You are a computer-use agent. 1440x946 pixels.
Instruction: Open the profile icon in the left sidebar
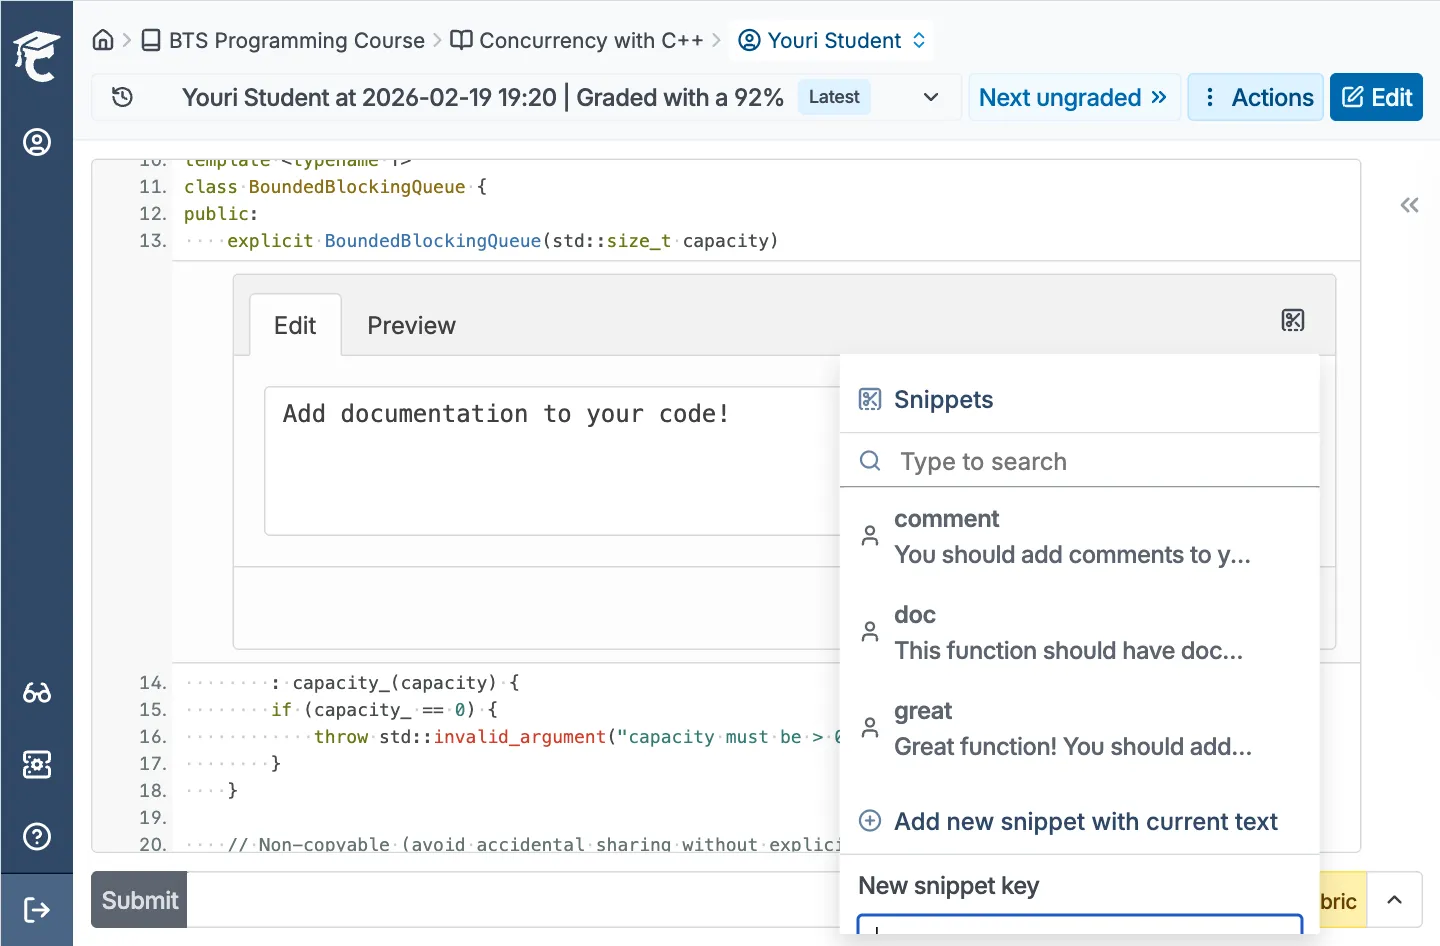pyautogui.click(x=37, y=142)
